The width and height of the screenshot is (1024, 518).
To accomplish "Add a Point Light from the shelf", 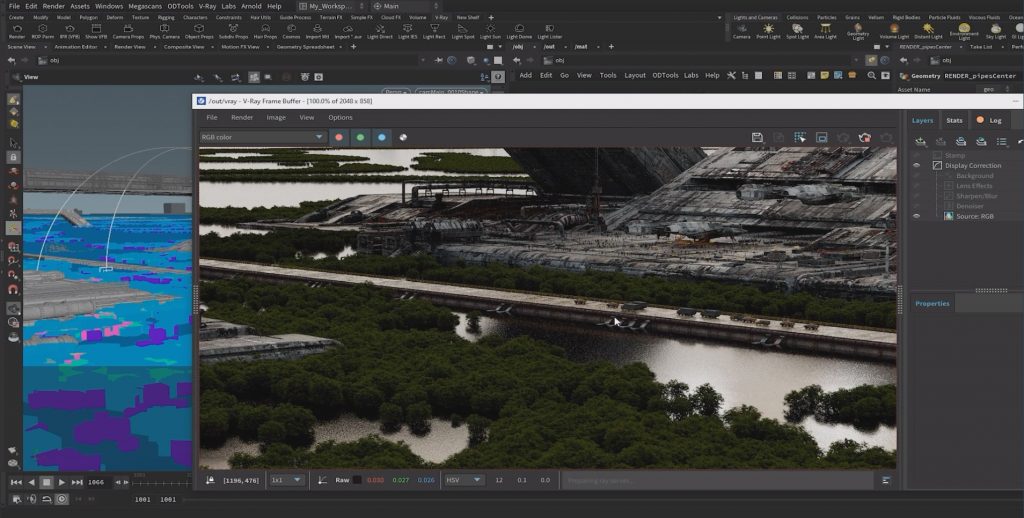I will pos(769,30).
